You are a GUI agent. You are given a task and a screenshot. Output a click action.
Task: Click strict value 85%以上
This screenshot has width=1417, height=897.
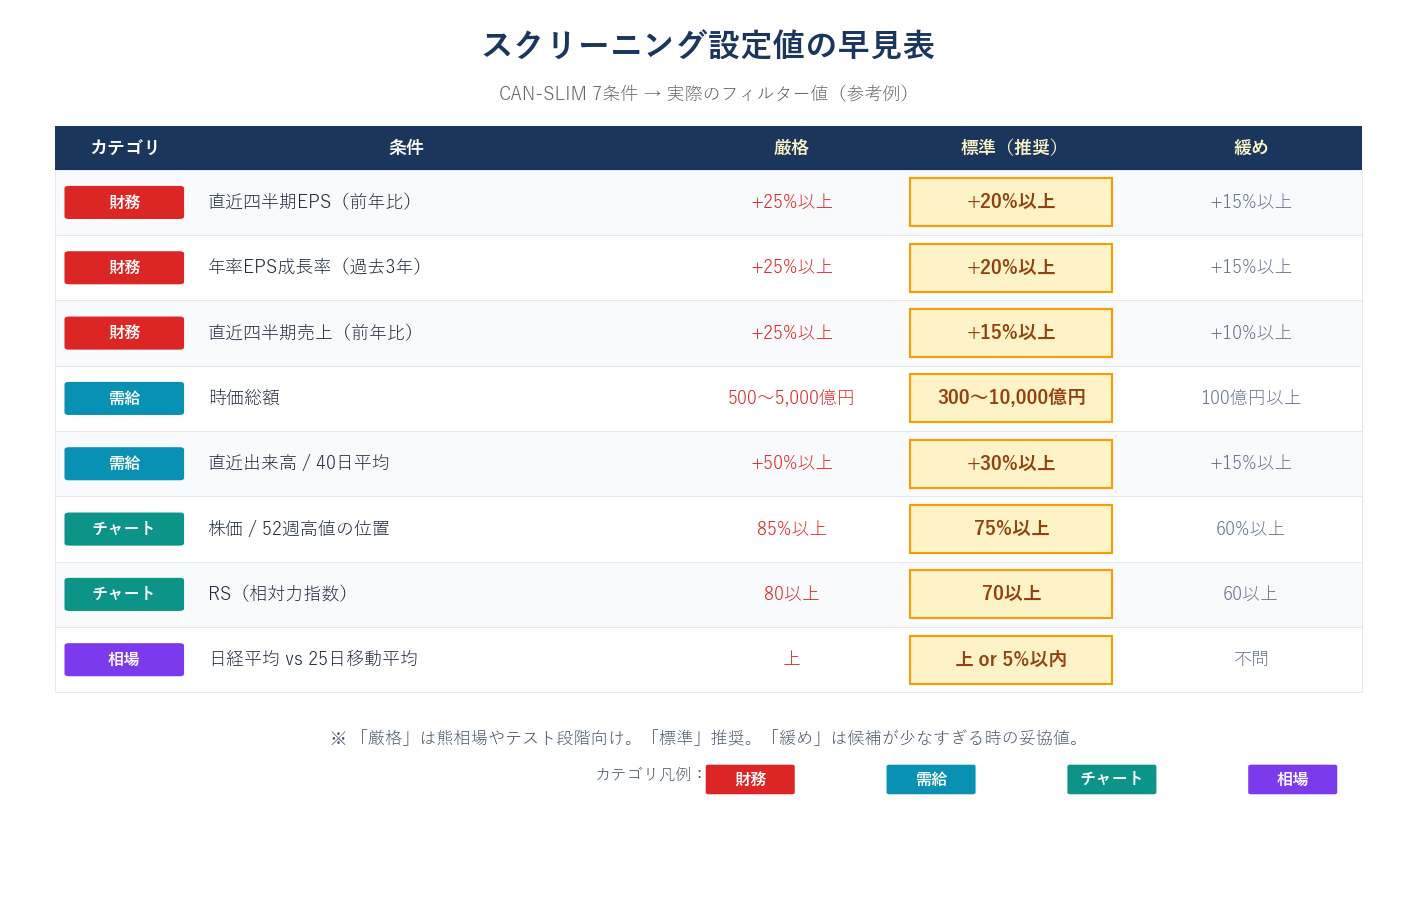pos(791,528)
